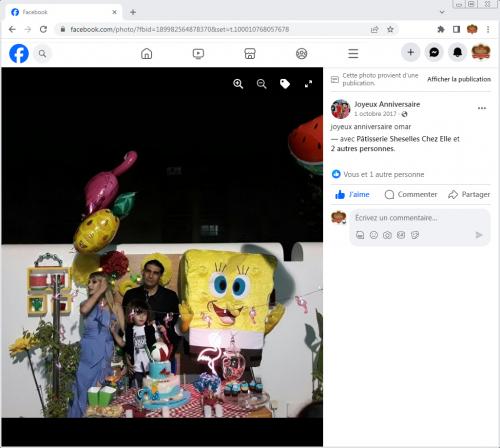Image resolution: width=500 pixels, height=448 pixels.
Task: Open account profile picture menu
Action: click(x=481, y=52)
